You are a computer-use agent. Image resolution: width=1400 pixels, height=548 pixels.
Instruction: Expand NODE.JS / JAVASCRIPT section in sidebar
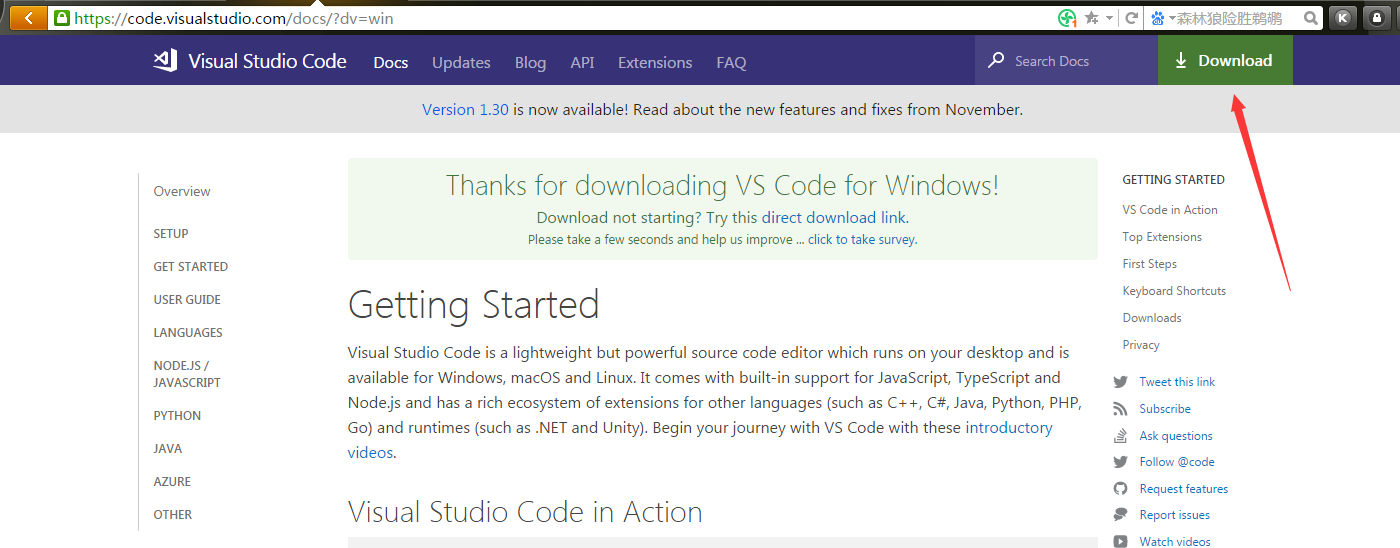coord(187,374)
